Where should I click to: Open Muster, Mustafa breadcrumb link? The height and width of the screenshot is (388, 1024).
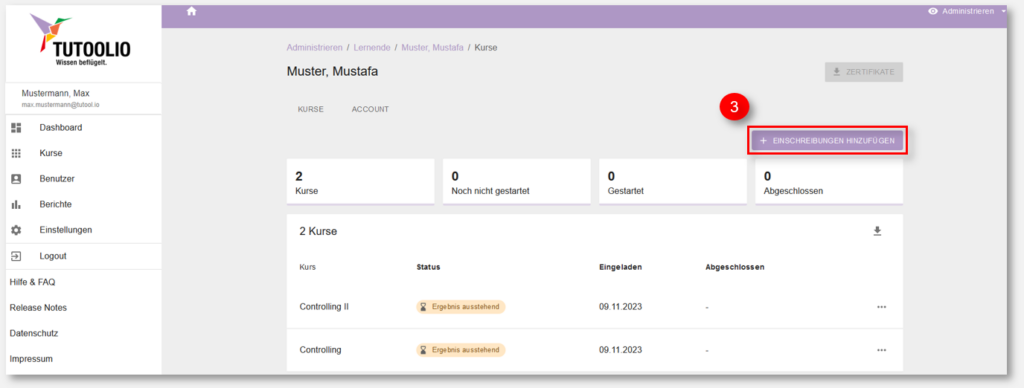point(432,48)
